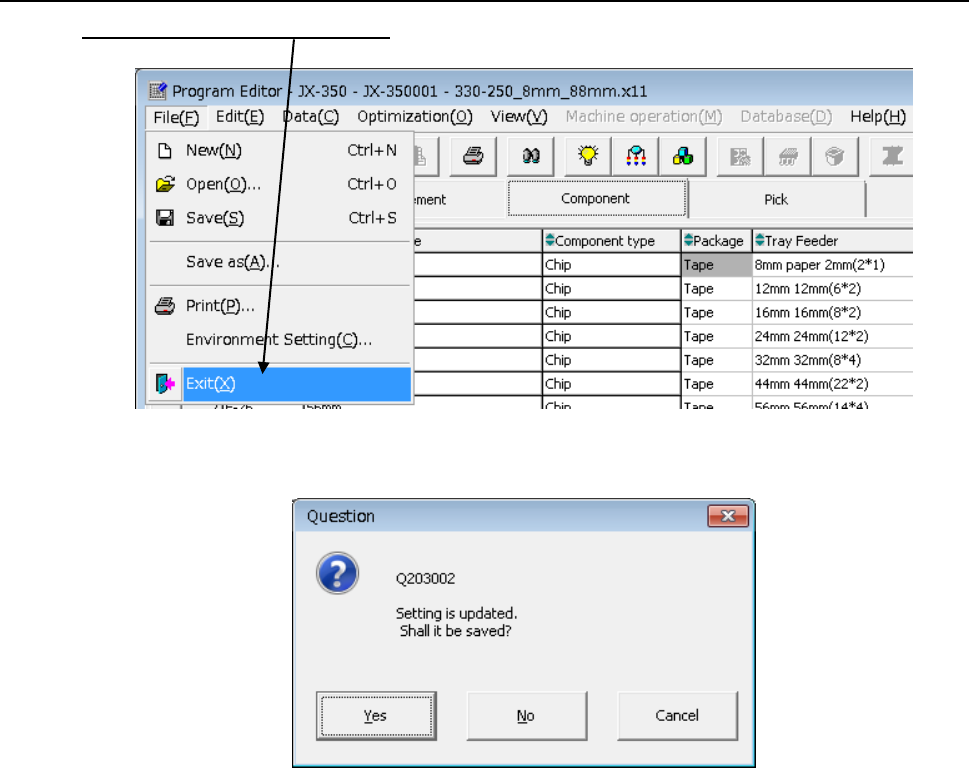Image resolution: width=969 pixels, height=768 pixels.
Task: Select cell '16mm 16mm(8*2)'
Action: [x=832, y=313]
